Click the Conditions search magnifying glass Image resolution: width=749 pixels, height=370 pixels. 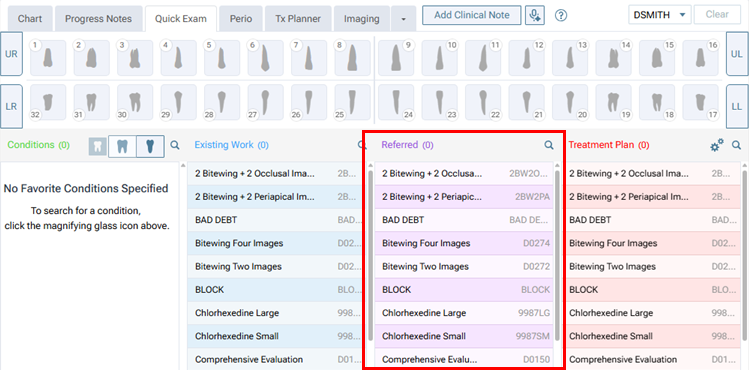coord(175,145)
